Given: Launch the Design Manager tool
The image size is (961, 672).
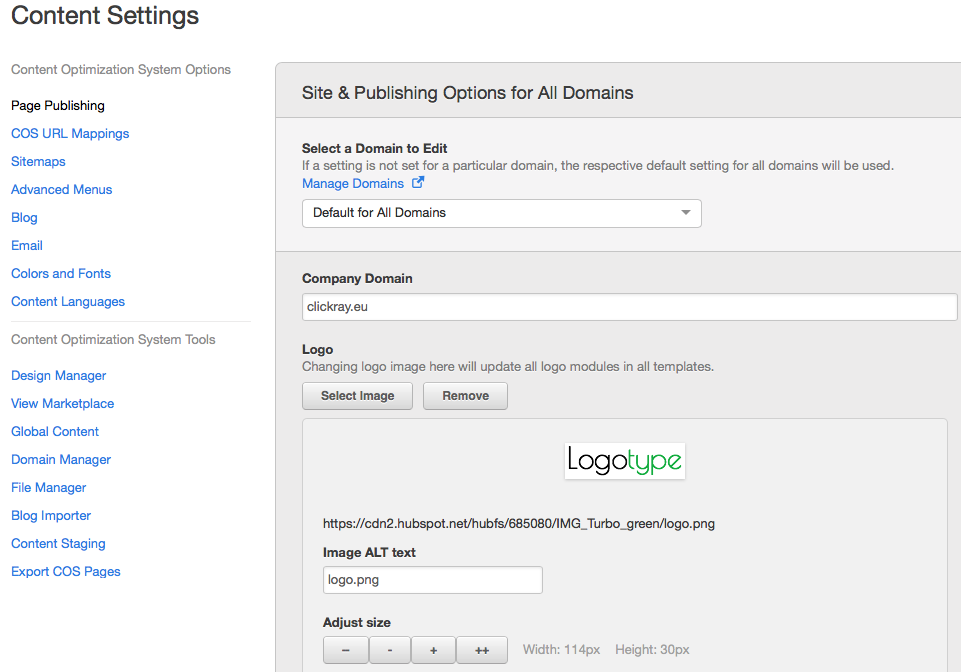Looking at the screenshot, I should coord(58,375).
